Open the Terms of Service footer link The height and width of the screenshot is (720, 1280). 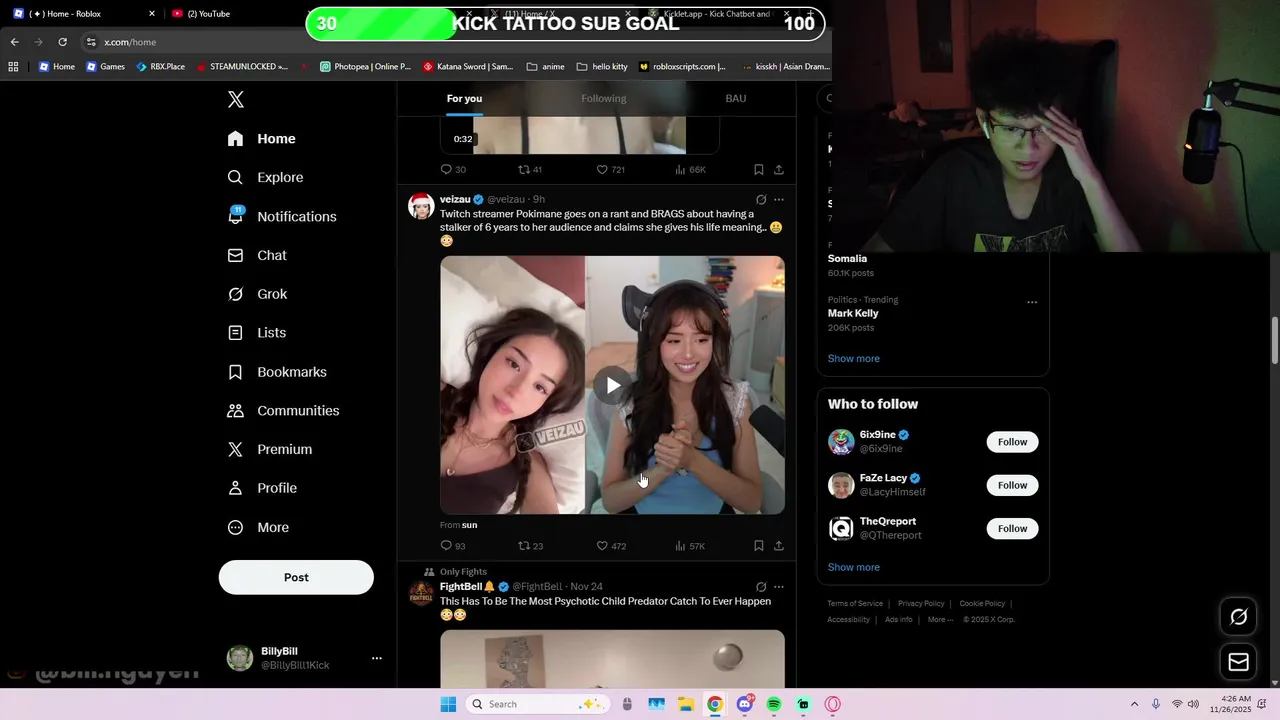(x=855, y=604)
